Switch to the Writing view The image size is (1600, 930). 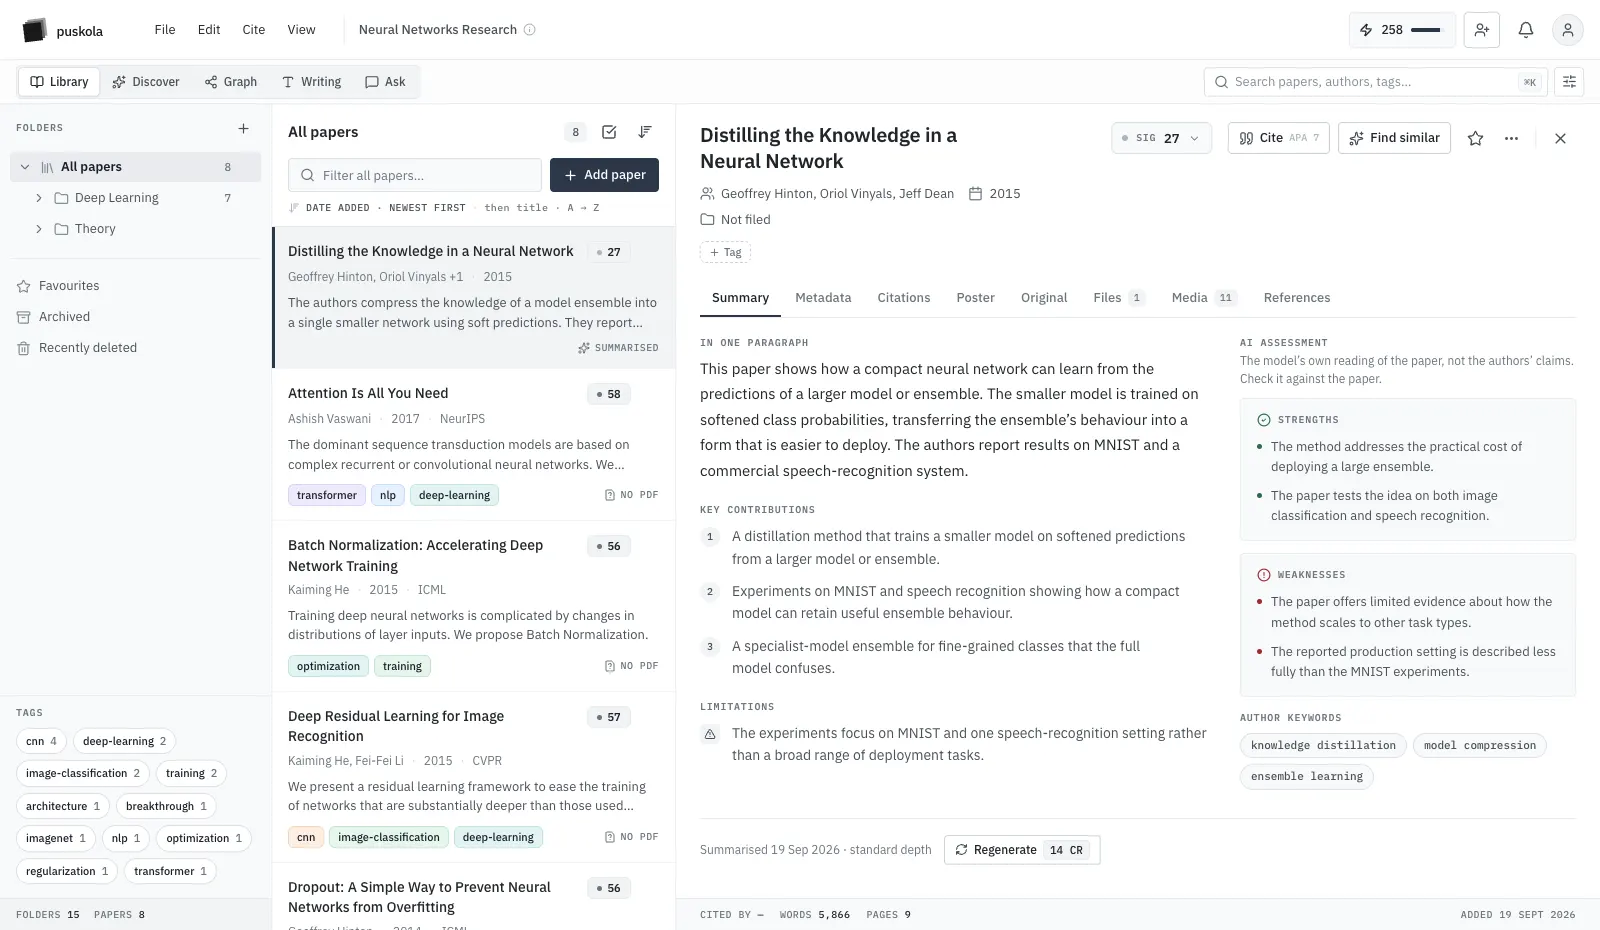(x=311, y=82)
